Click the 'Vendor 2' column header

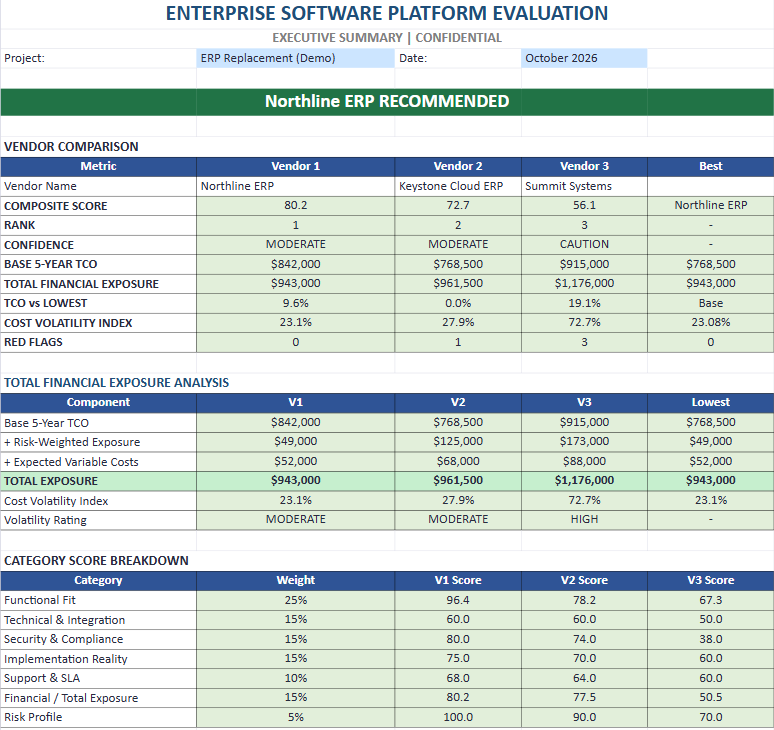coord(458,166)
